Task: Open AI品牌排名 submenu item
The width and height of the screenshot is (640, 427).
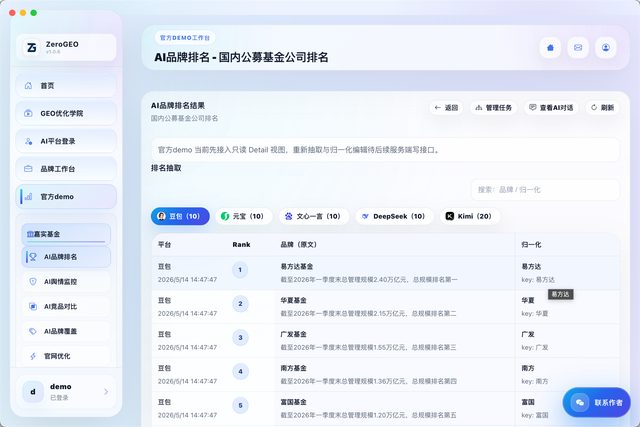Action: pyautogui.click(x=66, y=257)
